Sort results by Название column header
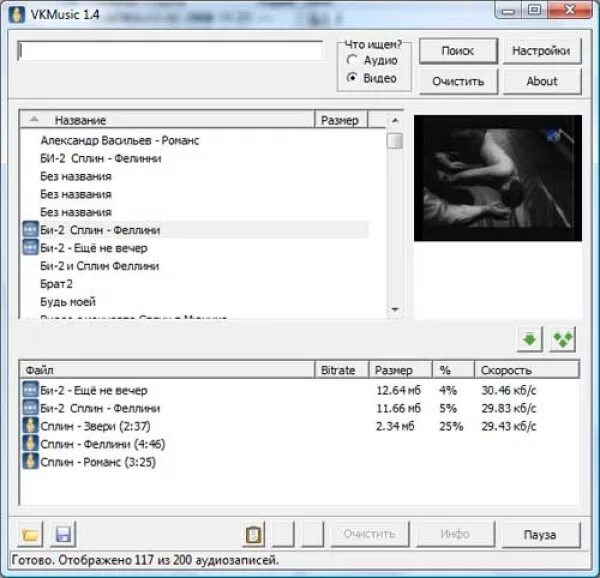600x578 pixels. [x=167, y=120]
